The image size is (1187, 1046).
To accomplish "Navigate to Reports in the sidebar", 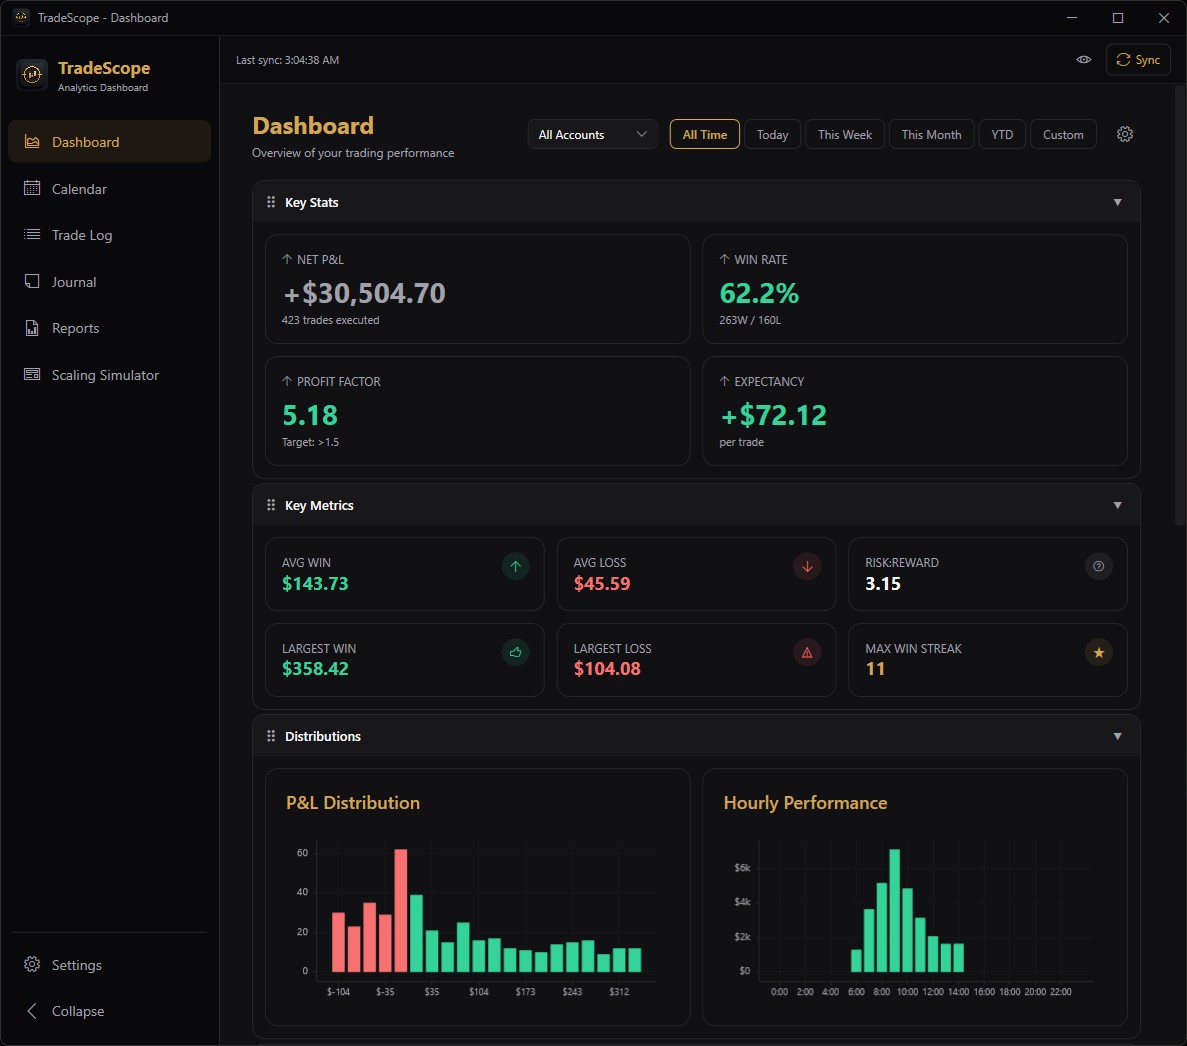I will click(75, 328).
